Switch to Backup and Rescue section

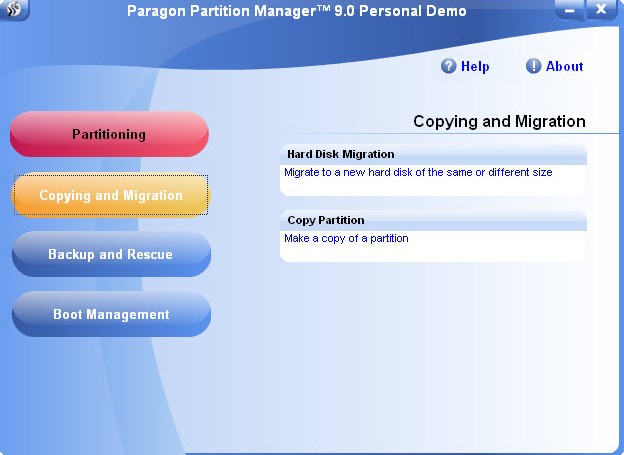[110, 255]
